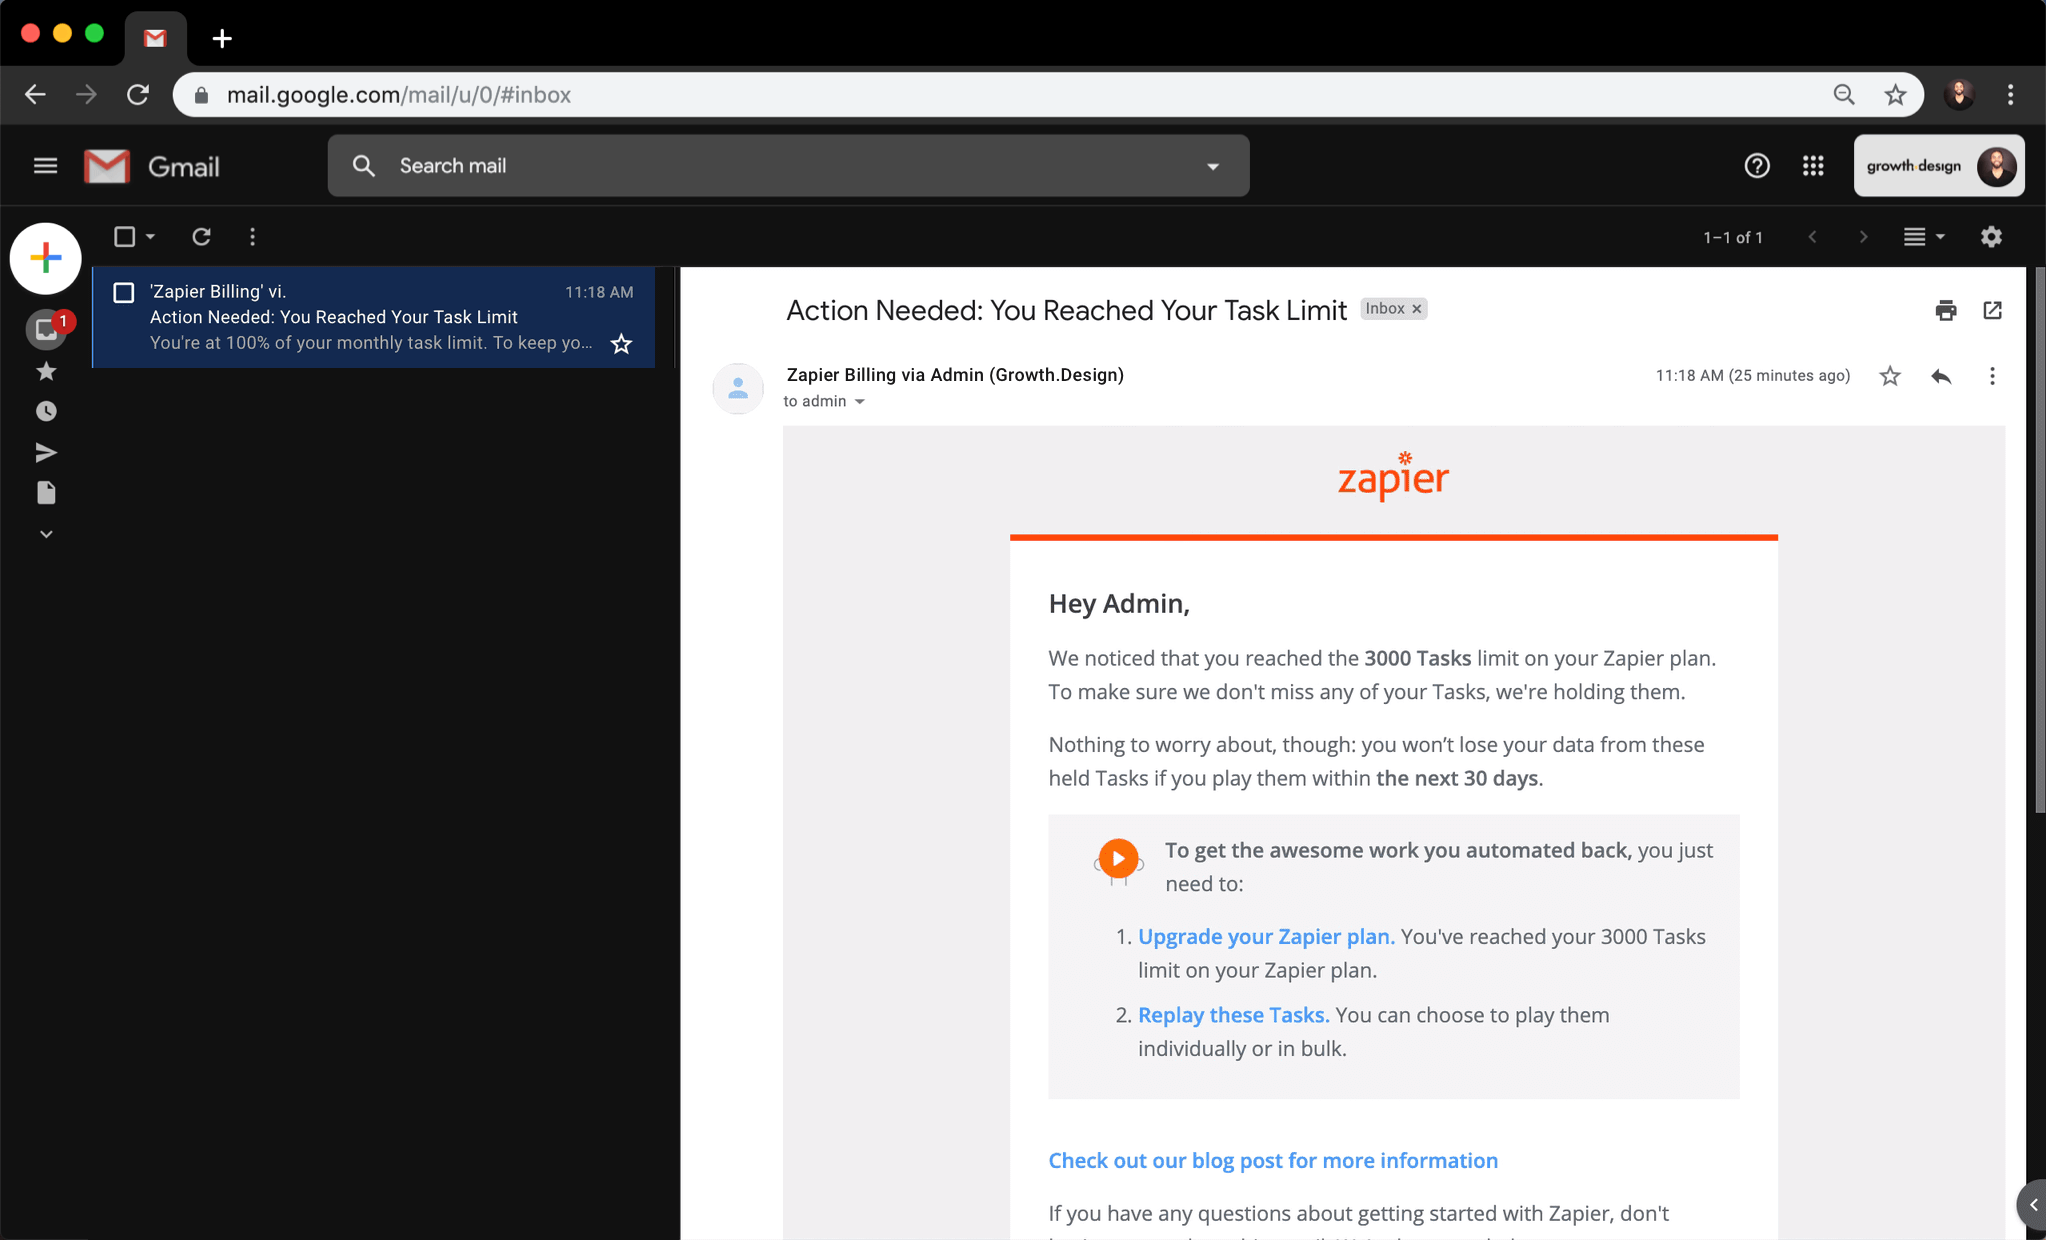Follow the 'Upgrade your Zapier plan' link
This screenshot has height=1240, width=2046.
pyautogui.click(x=1265, y=936)
